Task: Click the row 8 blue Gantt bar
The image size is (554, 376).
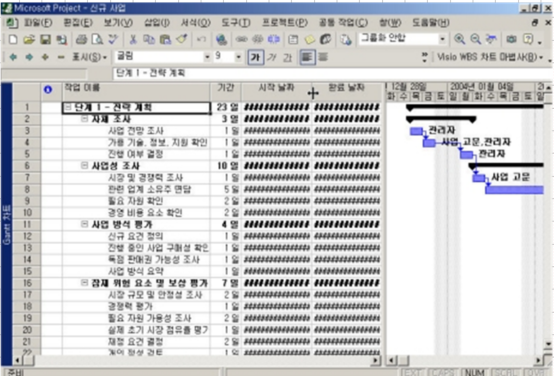Action: coord(514,190)
